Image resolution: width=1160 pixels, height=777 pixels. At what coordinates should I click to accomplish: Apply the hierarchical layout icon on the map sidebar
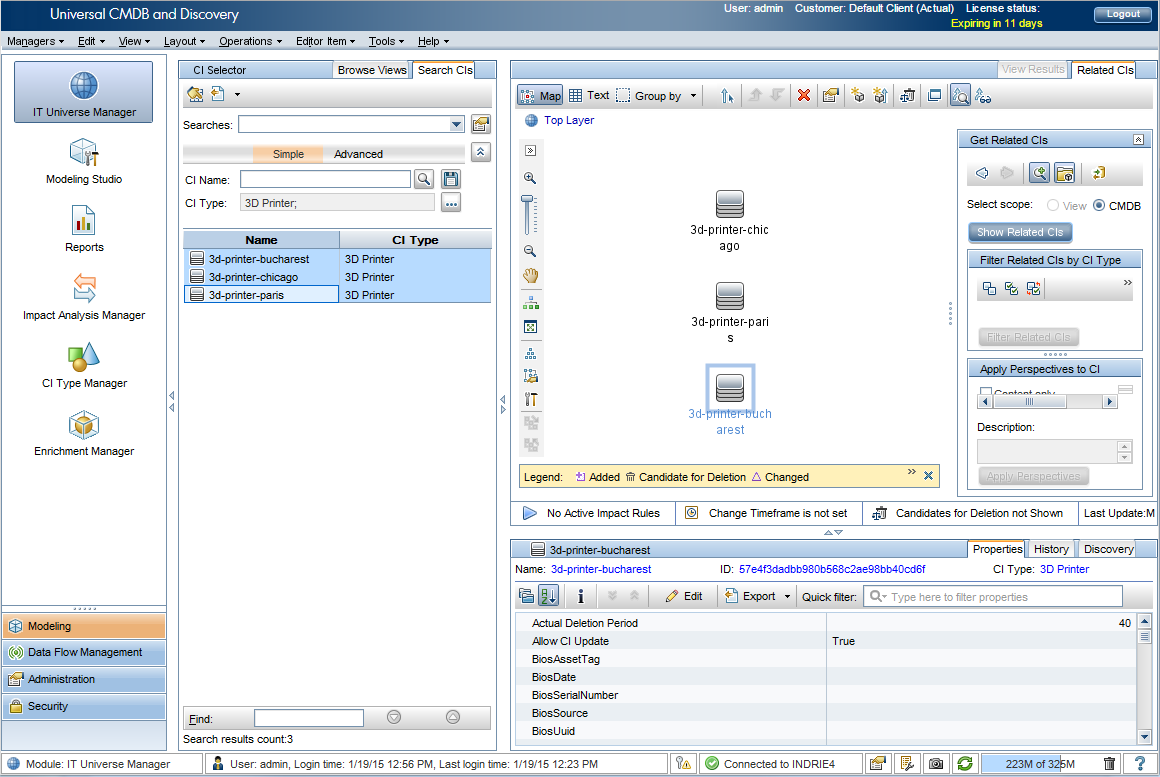(530, 303)
